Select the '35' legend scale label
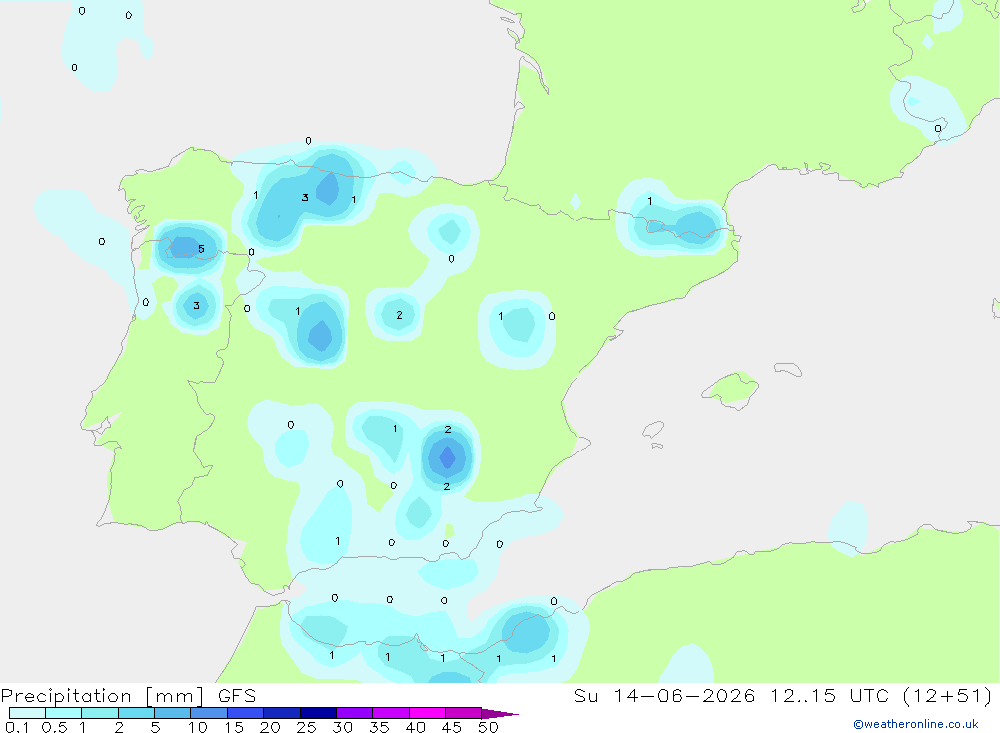 click(379, 727)
